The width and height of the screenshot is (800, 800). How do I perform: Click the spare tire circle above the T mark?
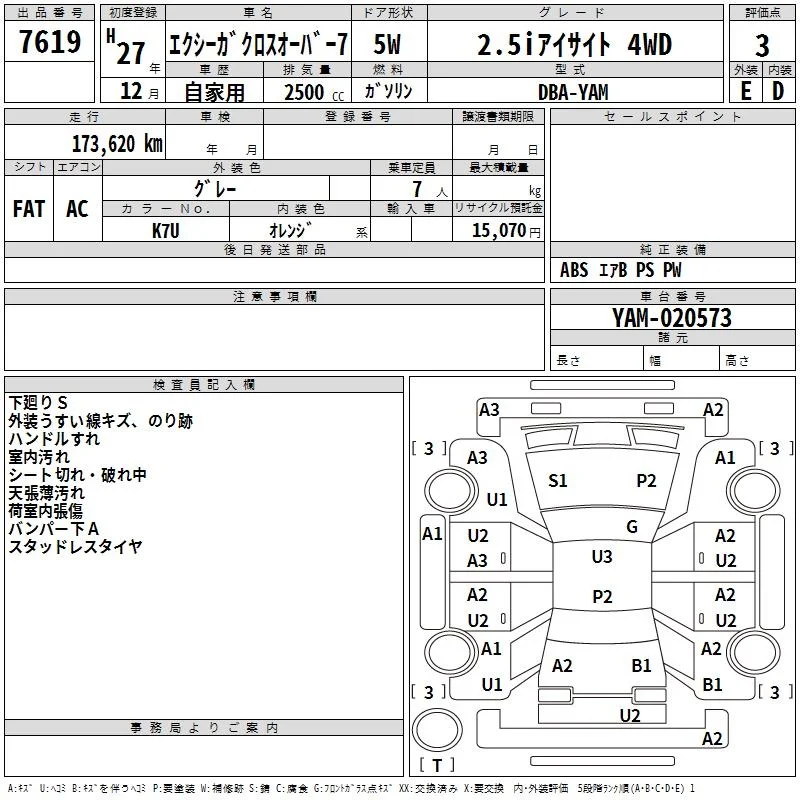(437, 731)
